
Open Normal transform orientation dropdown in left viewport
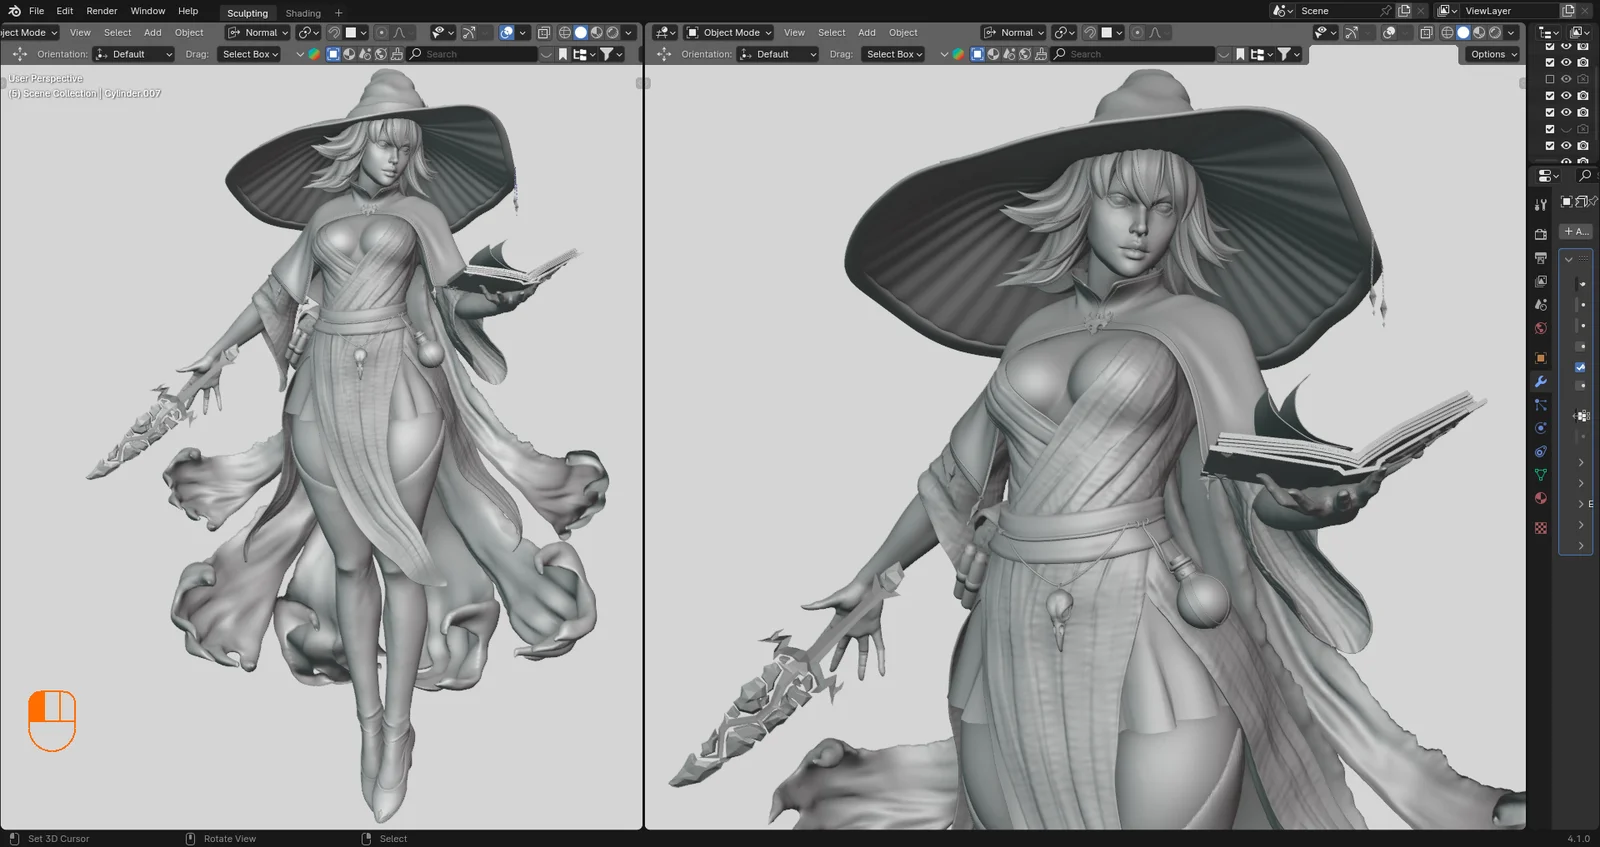point(258,33)
